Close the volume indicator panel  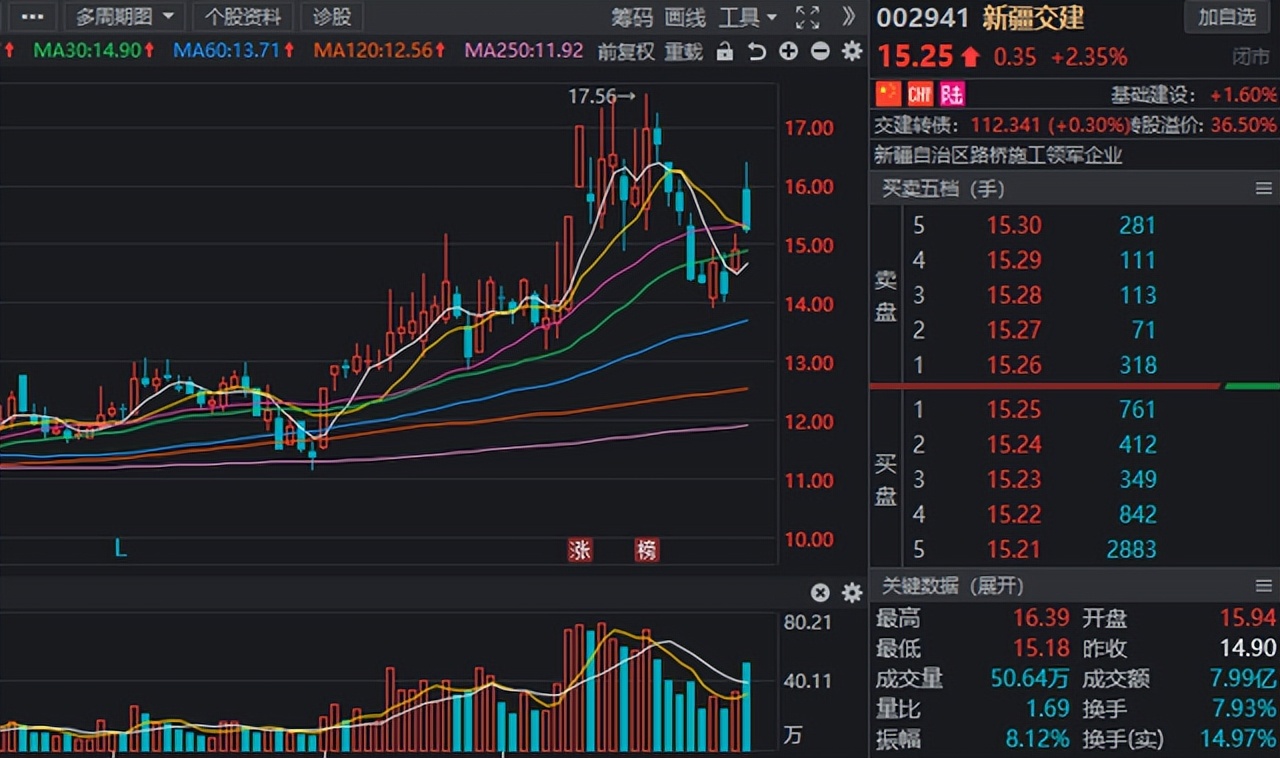[820, 592]
